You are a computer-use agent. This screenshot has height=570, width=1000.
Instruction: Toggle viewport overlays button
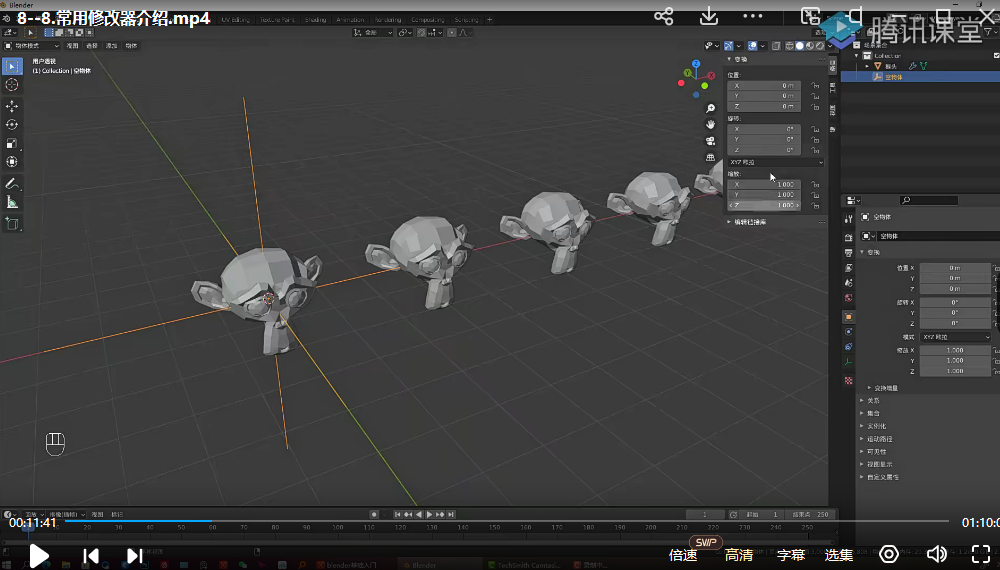click(753, 46)
